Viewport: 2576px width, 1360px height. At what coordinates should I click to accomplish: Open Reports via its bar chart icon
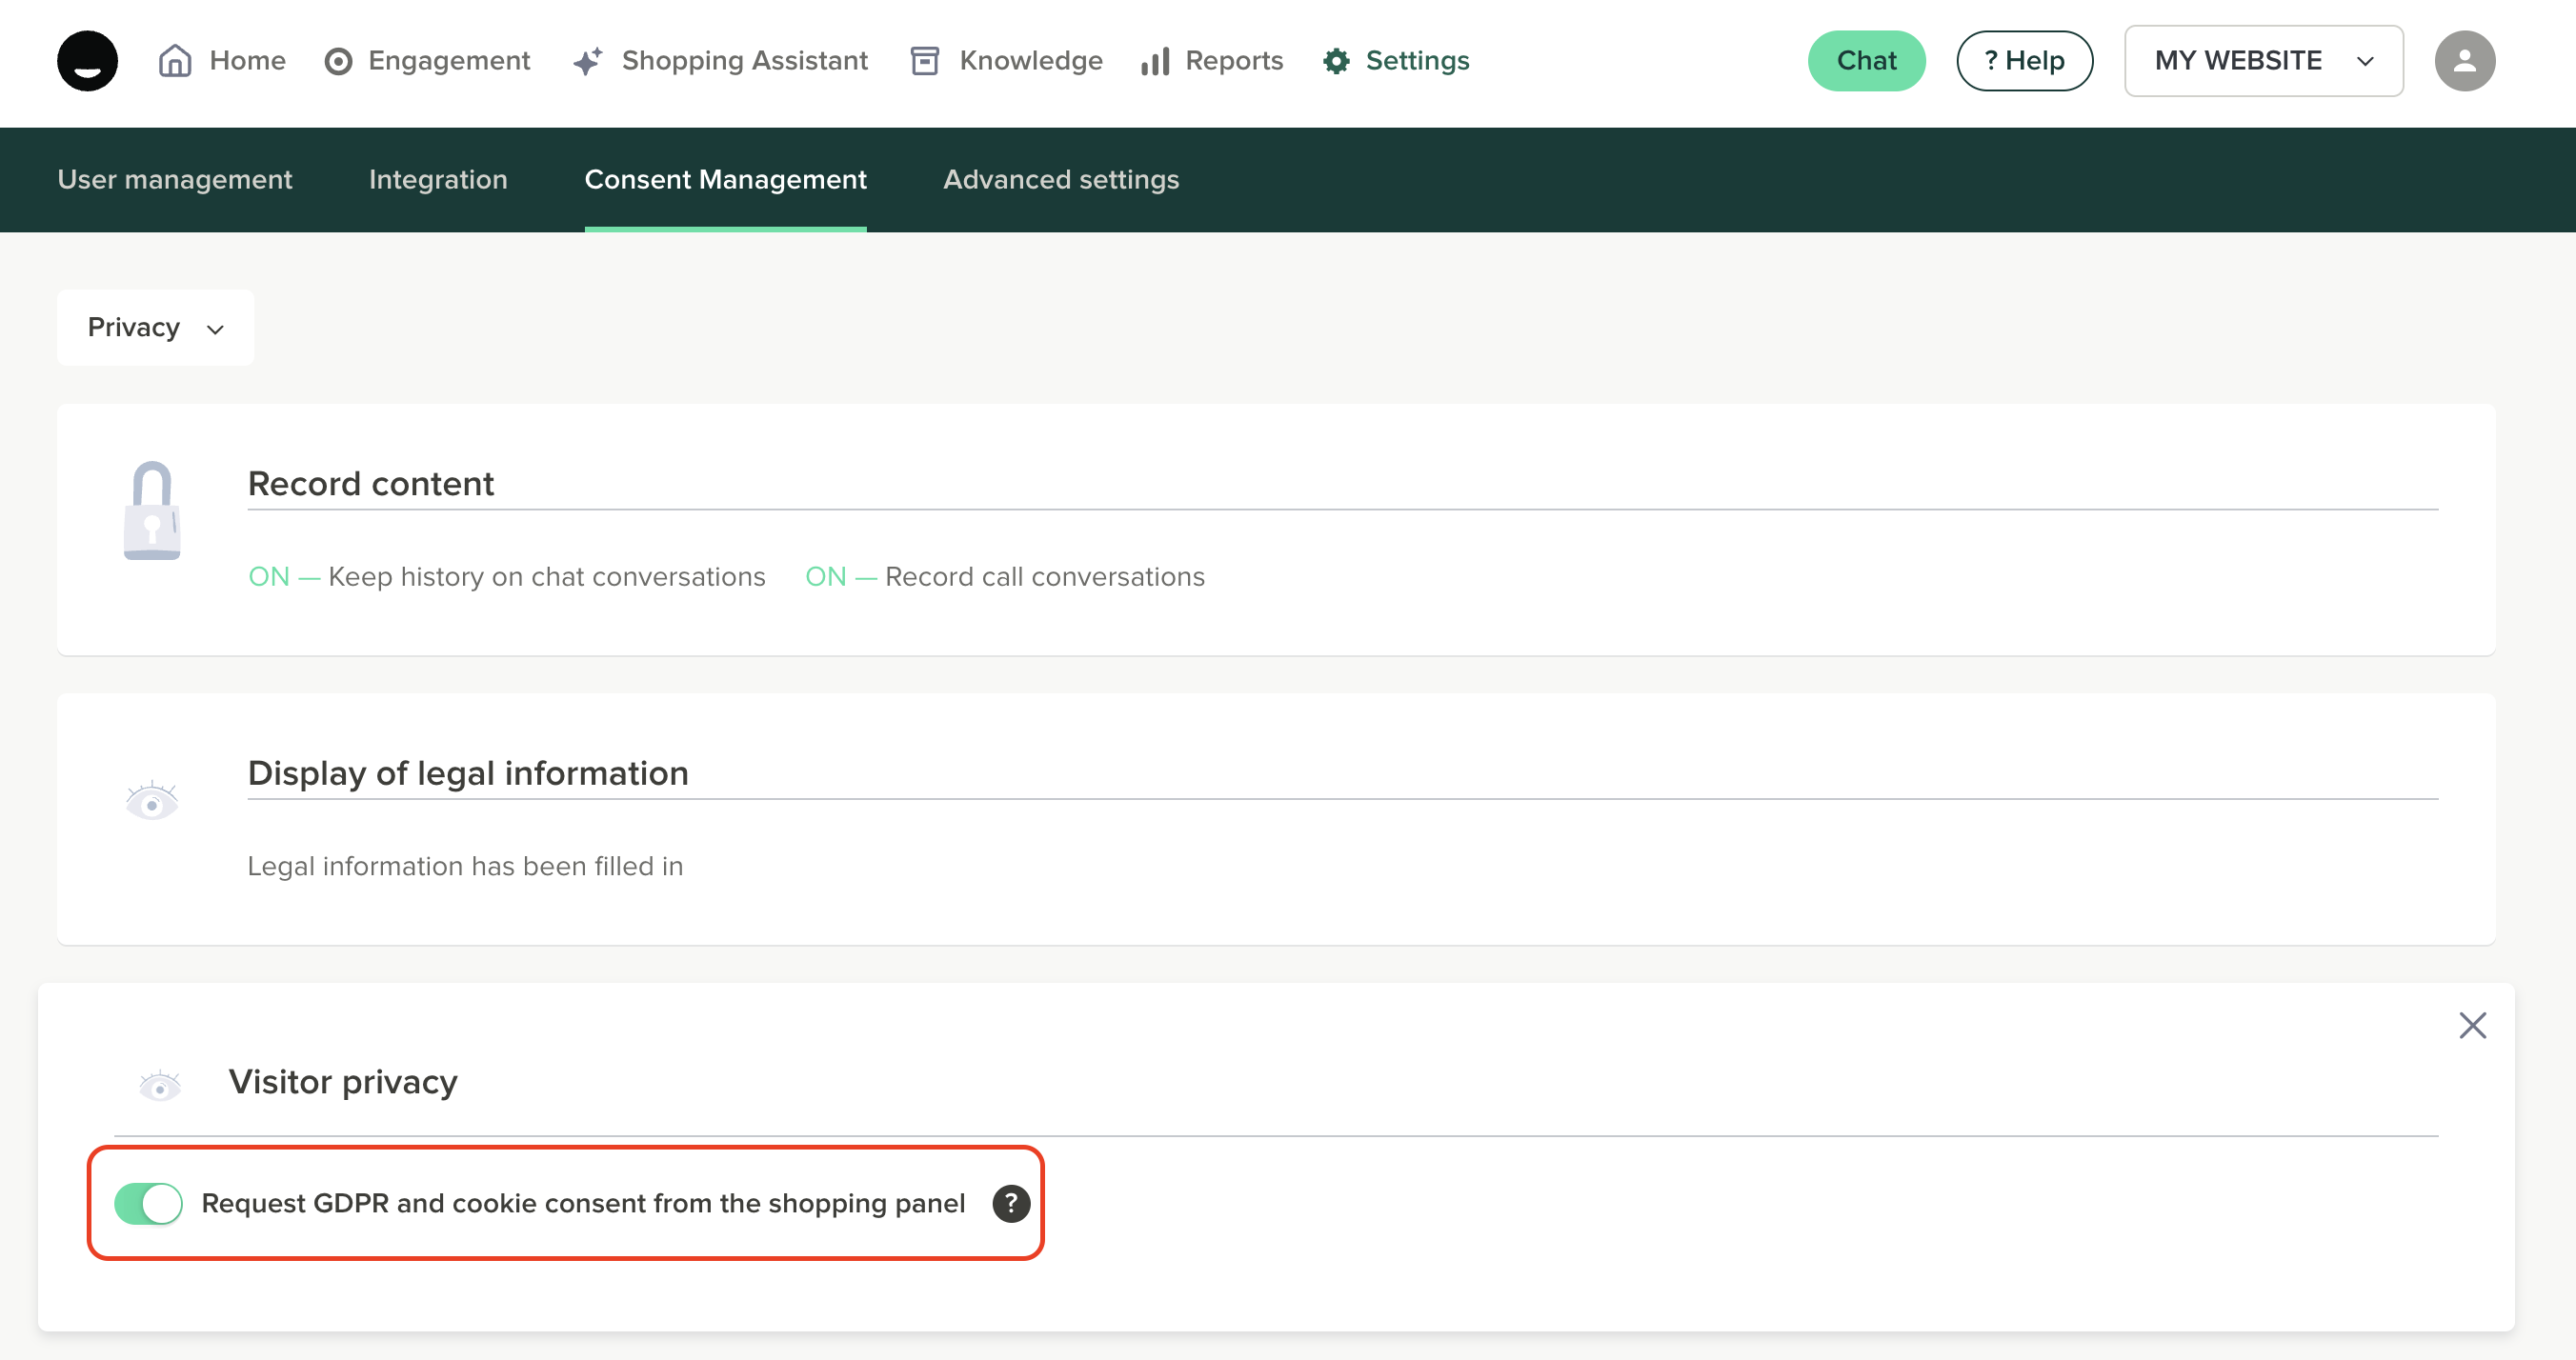click(x=1155, y=61)
